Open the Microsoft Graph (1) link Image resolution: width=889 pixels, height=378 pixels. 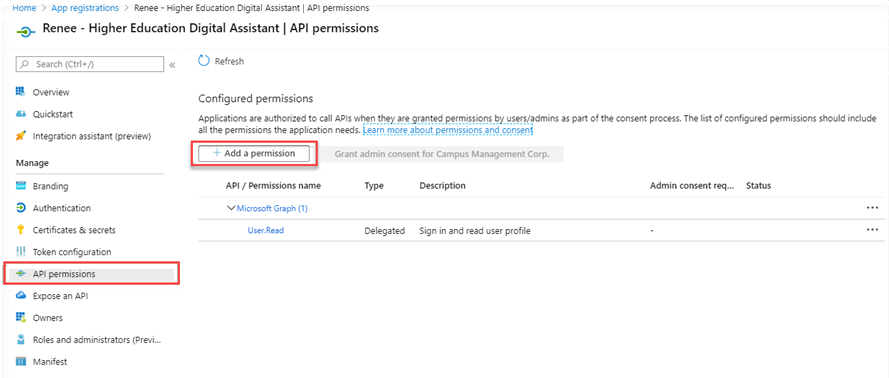272,208
